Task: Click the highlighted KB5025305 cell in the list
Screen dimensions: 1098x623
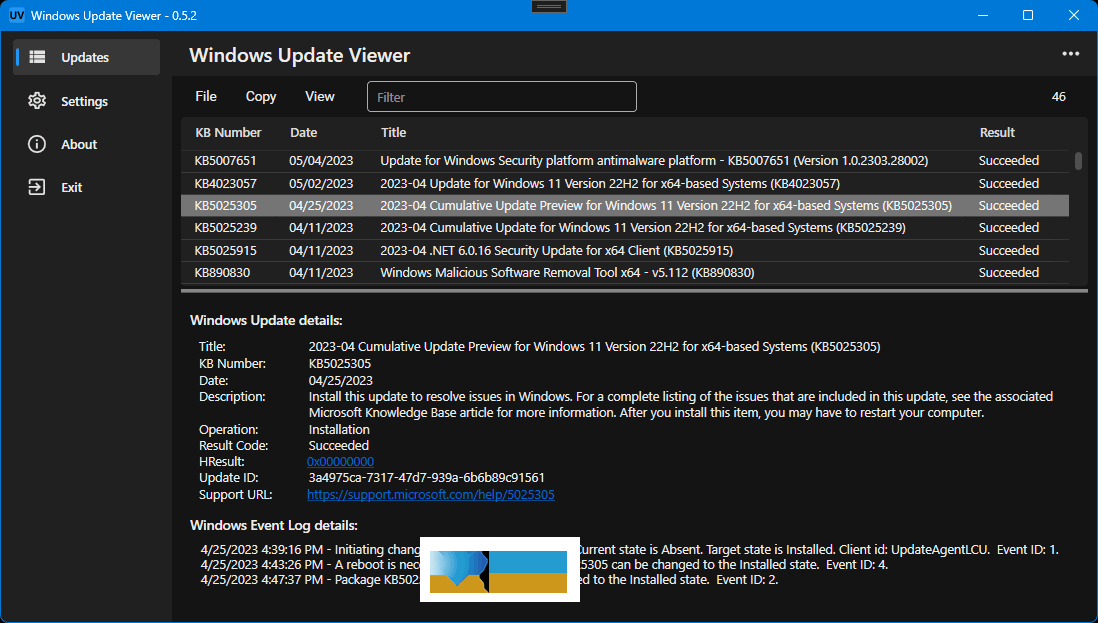Action: 225,206
